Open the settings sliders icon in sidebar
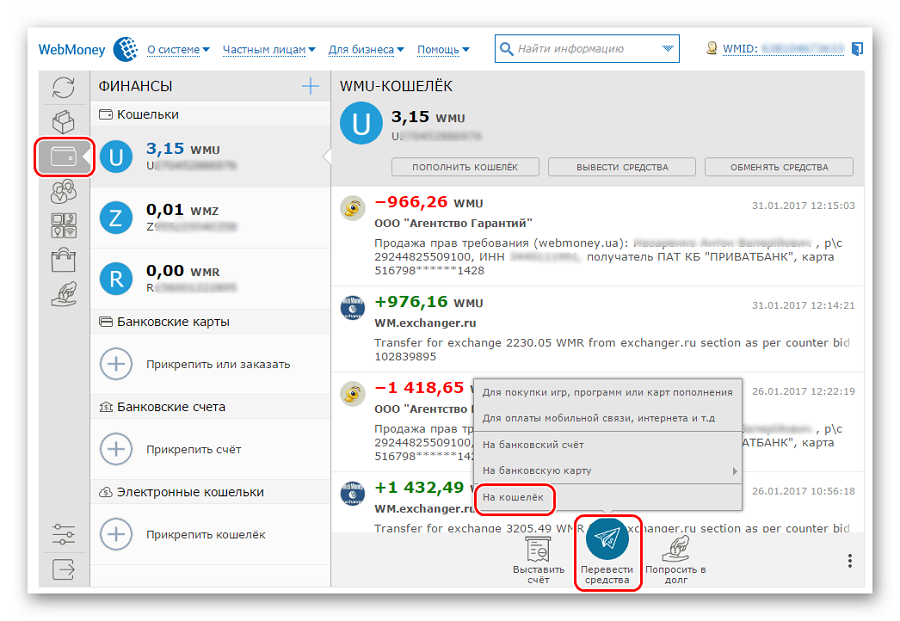 (63, 534)
